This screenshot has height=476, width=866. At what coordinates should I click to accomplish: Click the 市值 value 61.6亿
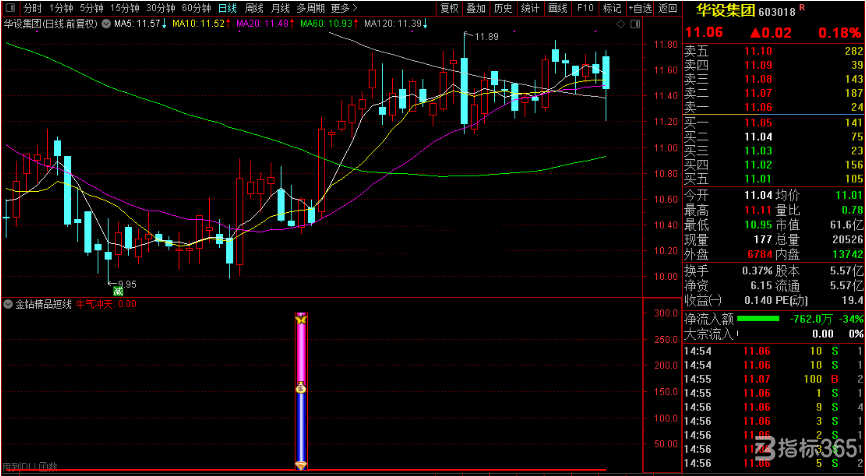tap(848, 225)
